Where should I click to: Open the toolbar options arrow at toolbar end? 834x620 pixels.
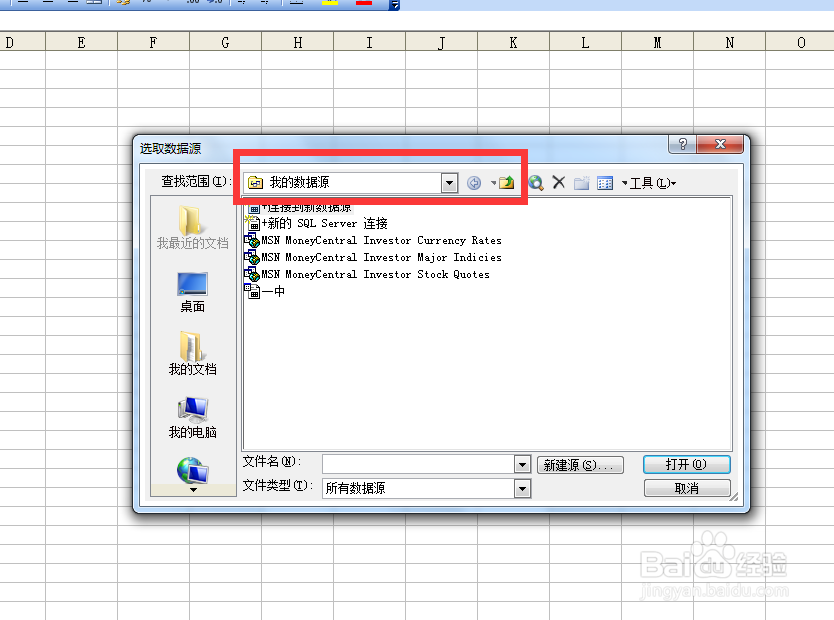395,5
